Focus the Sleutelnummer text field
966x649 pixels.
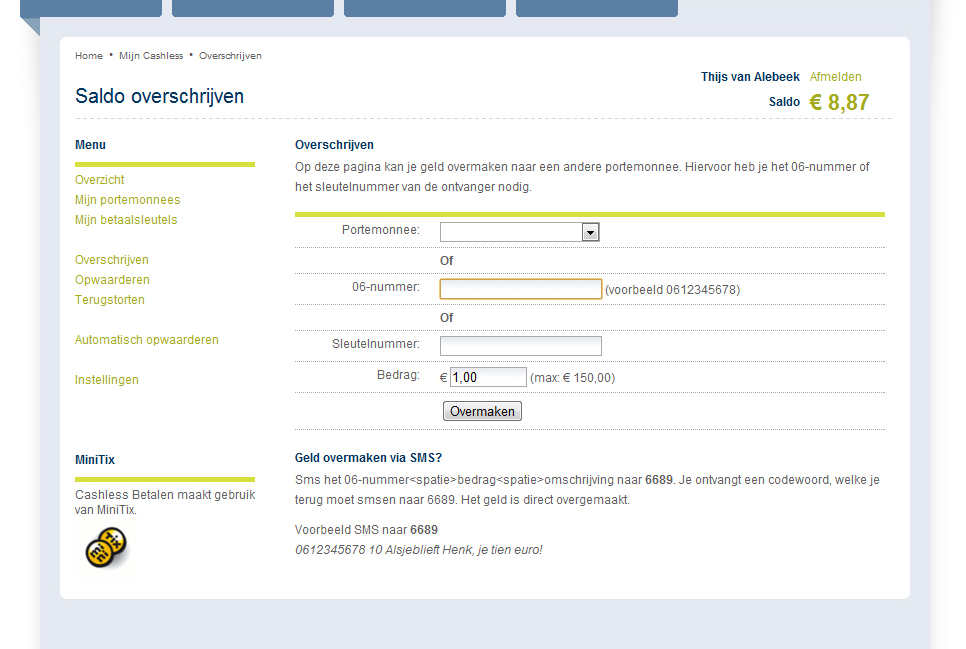[520, 346]
